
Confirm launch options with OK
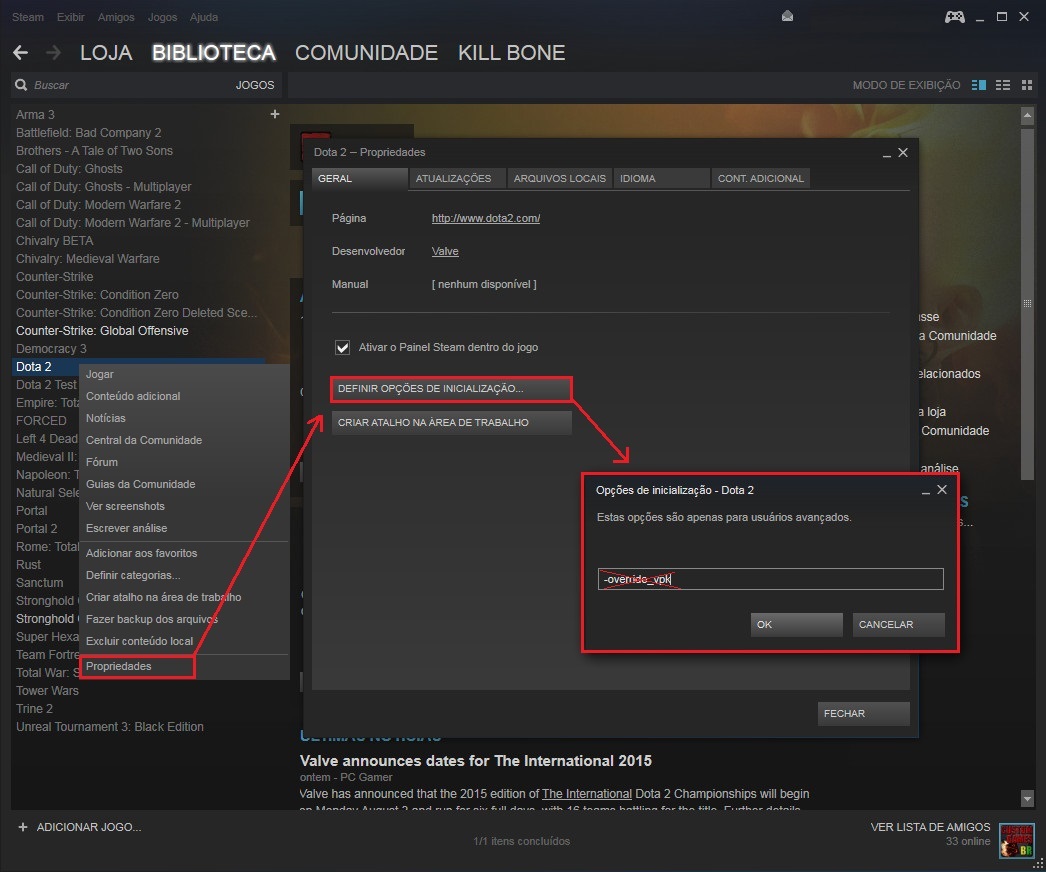(797, 624)
